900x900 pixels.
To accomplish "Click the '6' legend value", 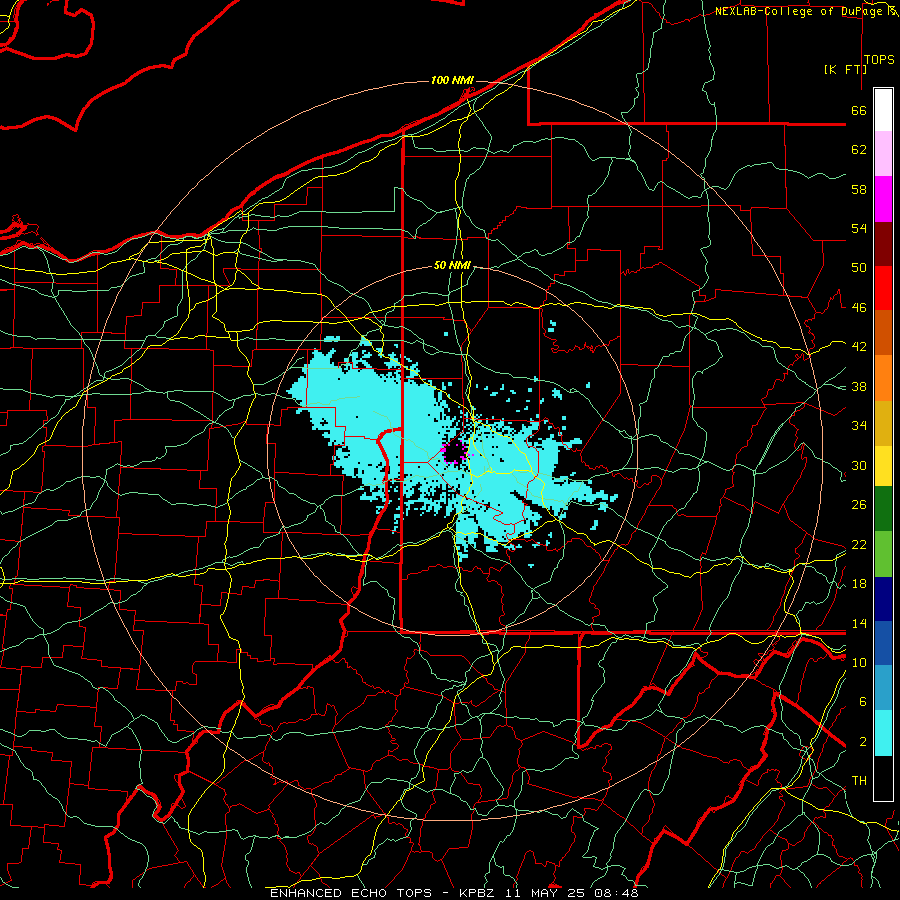I will 862,701.
